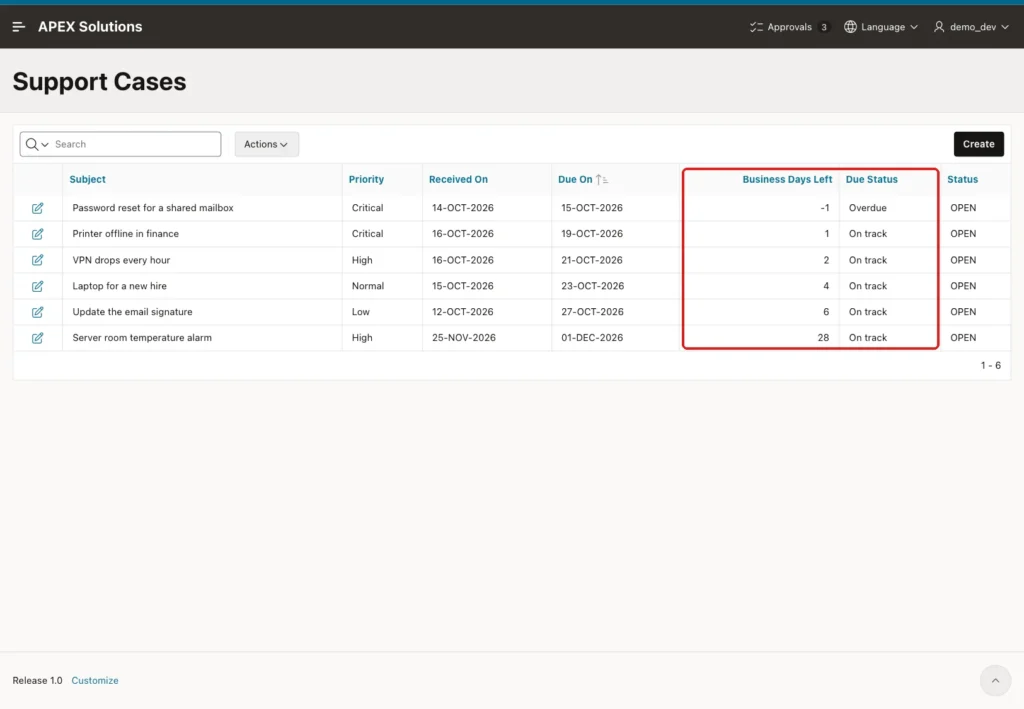The height and width of the screenshot is (709, 1024).
Task: Open the search column selector magnifier
Action: [37, 144]
